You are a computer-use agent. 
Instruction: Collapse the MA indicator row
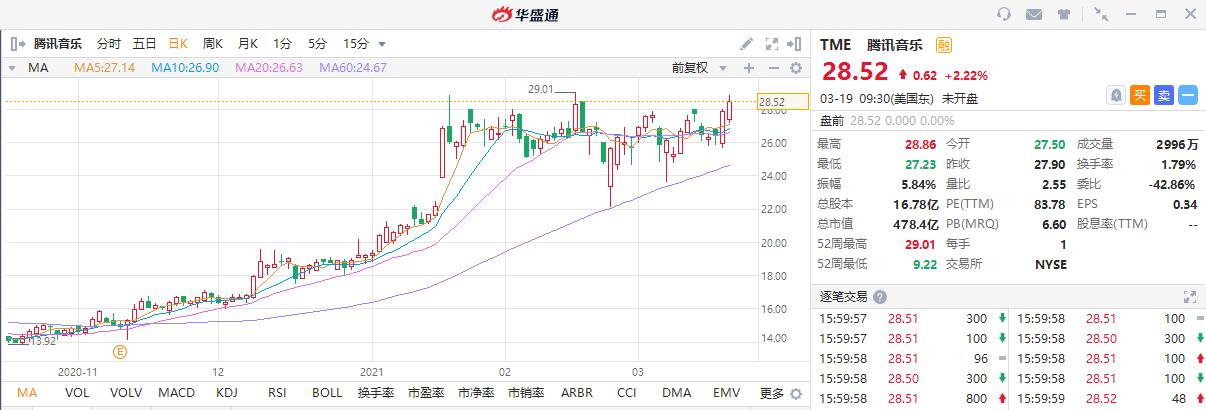click(x=12, y=68)
